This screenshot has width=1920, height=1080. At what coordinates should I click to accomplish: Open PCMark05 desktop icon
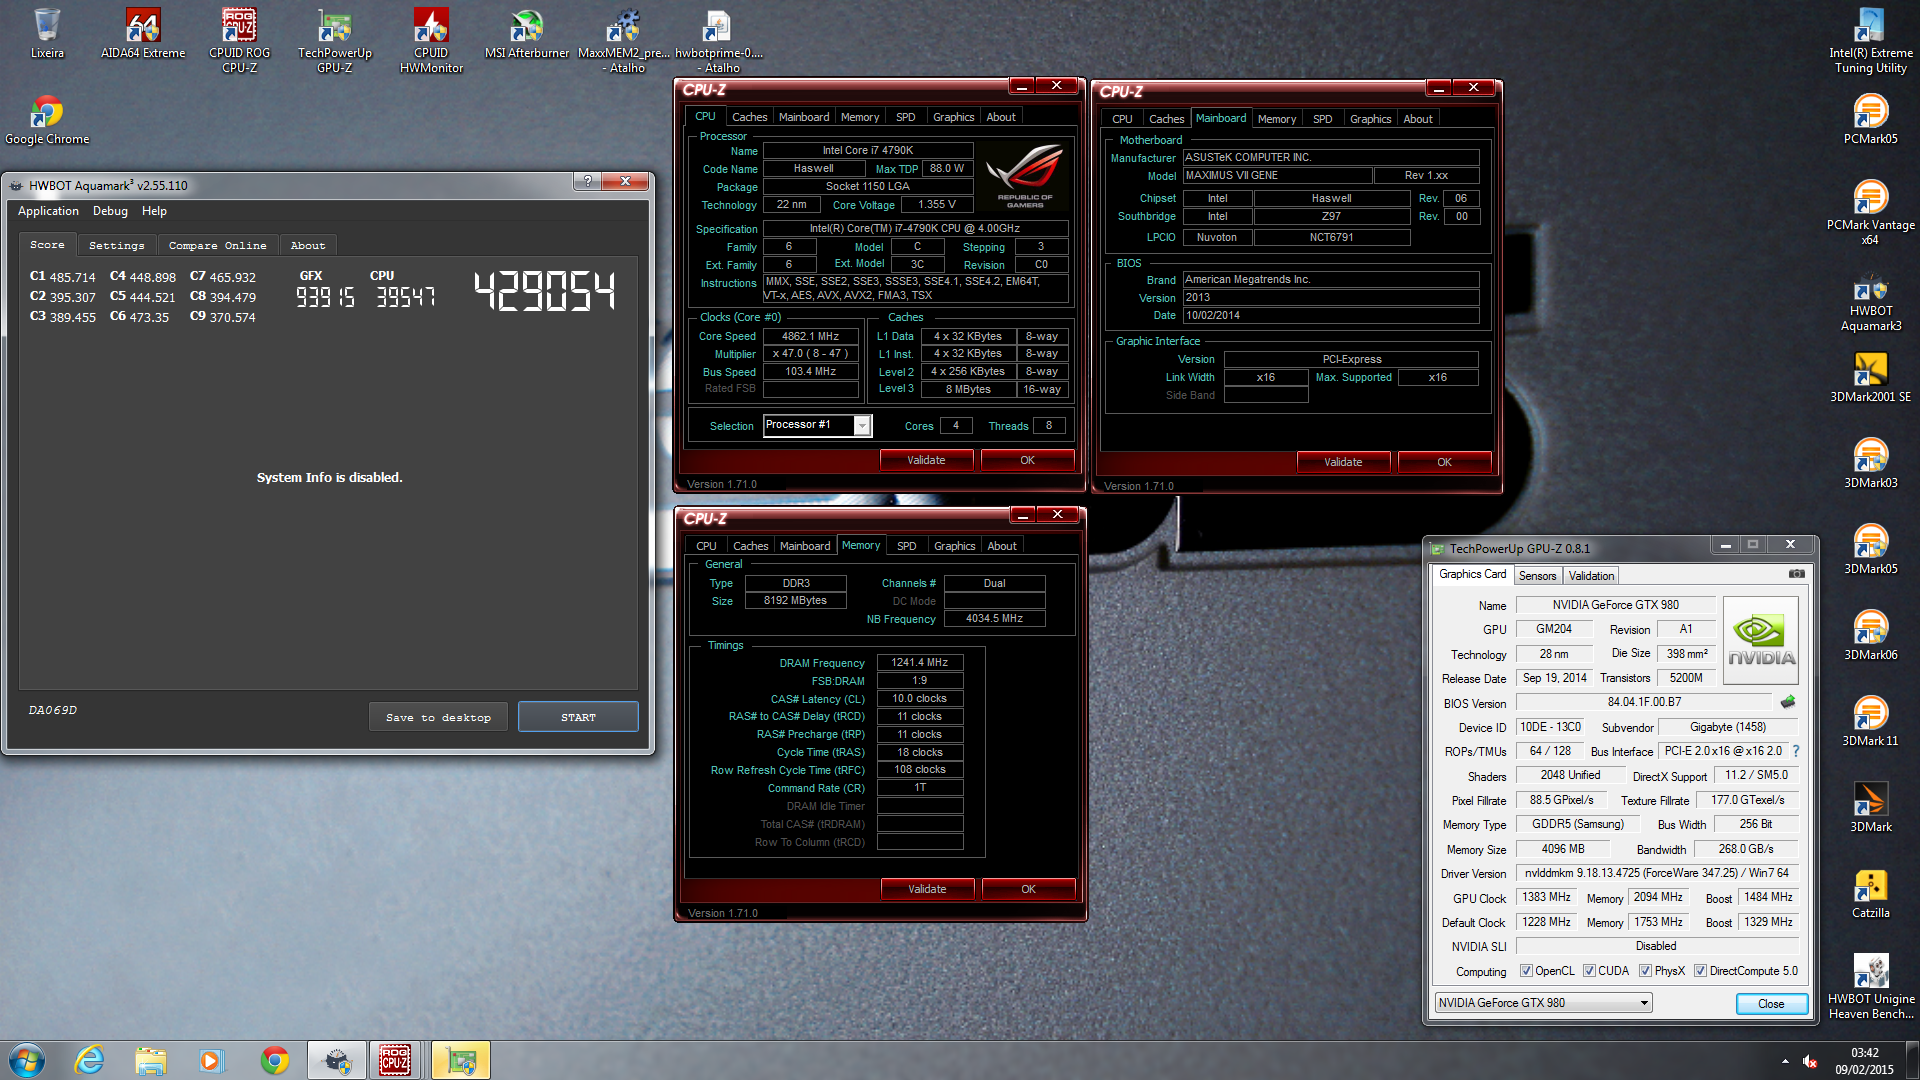click(1870, 120)
